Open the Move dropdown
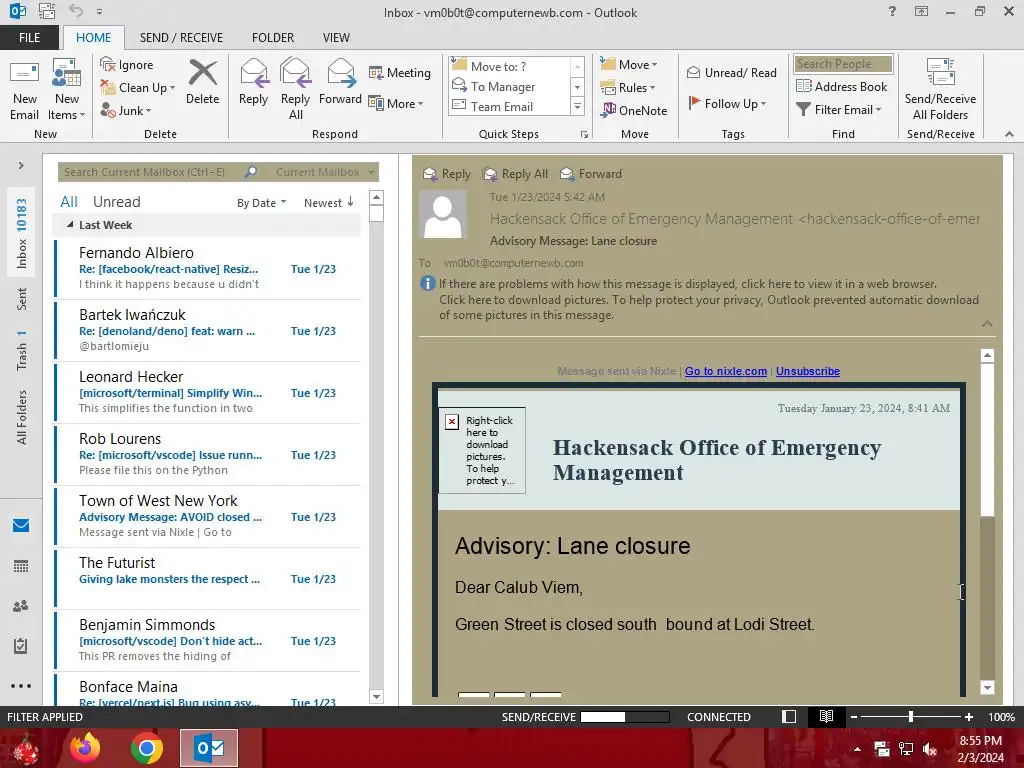This screenshot has height=768, width=1024. (628, 65)
